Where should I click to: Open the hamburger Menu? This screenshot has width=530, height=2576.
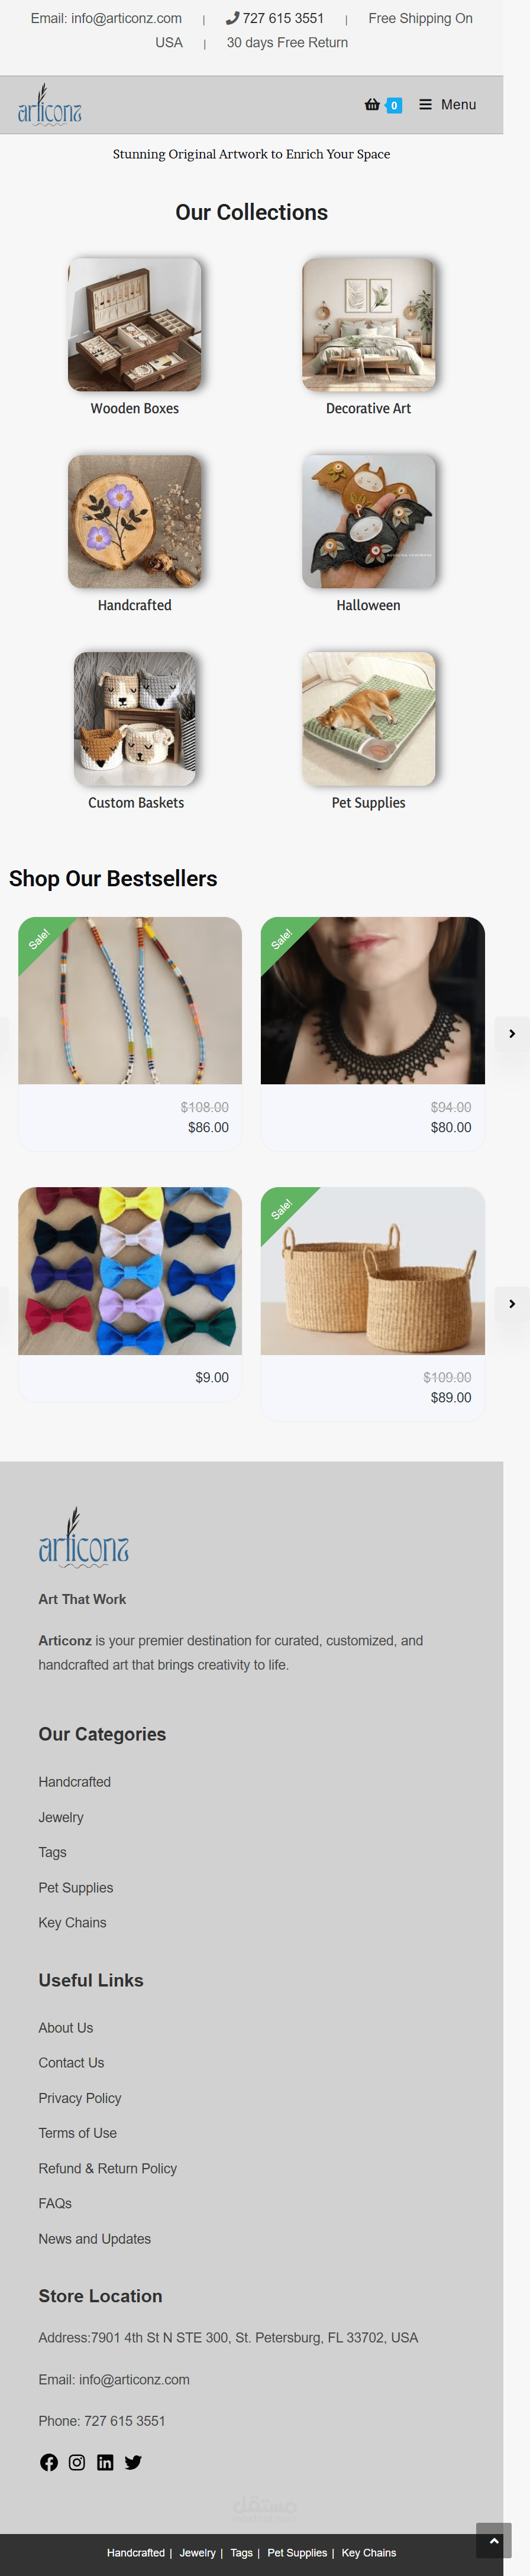(x=447, y=105)
